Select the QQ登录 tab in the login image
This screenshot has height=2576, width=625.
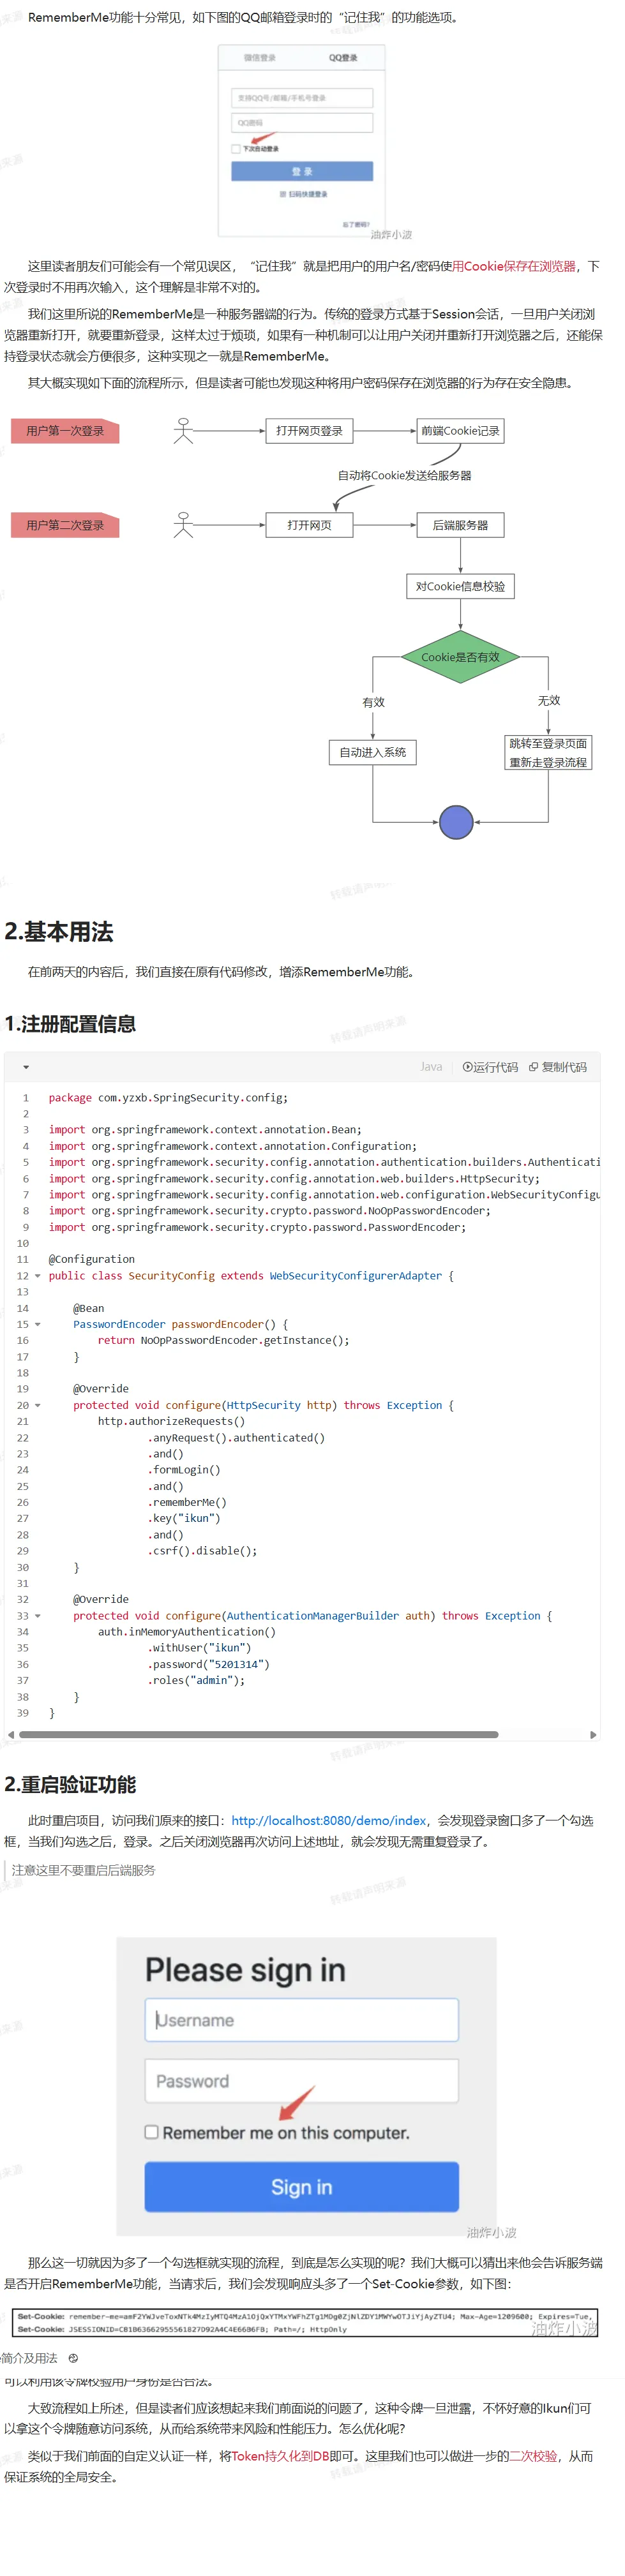pos(343,58)
